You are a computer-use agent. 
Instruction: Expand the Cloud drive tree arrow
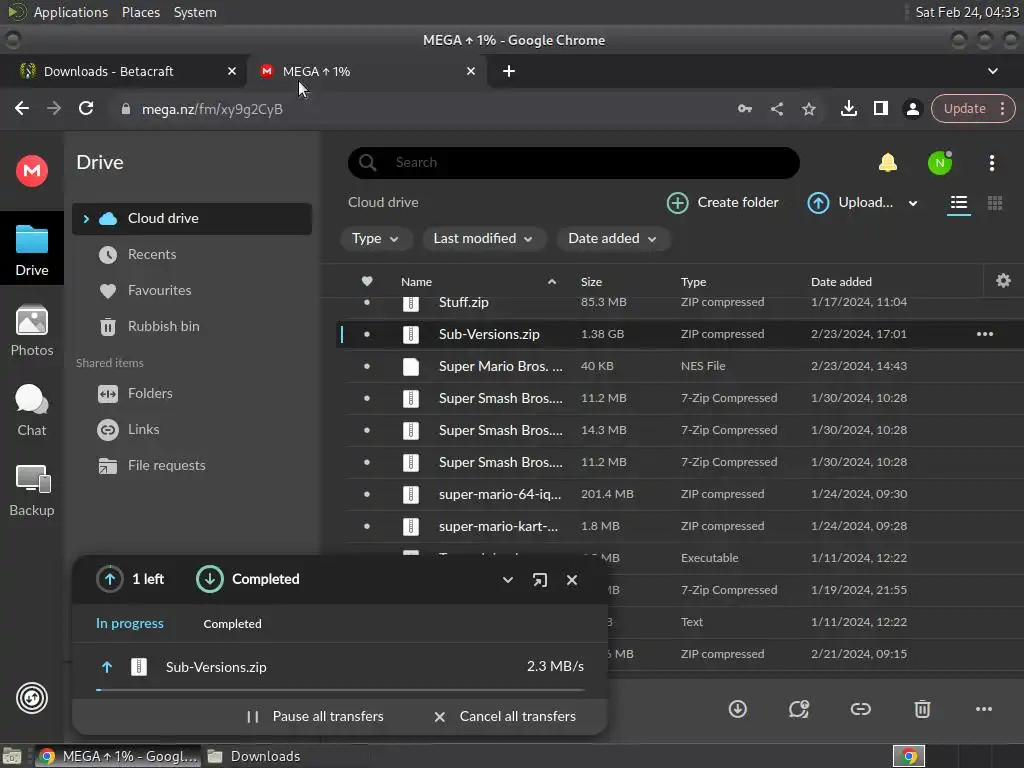coord(86,219)
